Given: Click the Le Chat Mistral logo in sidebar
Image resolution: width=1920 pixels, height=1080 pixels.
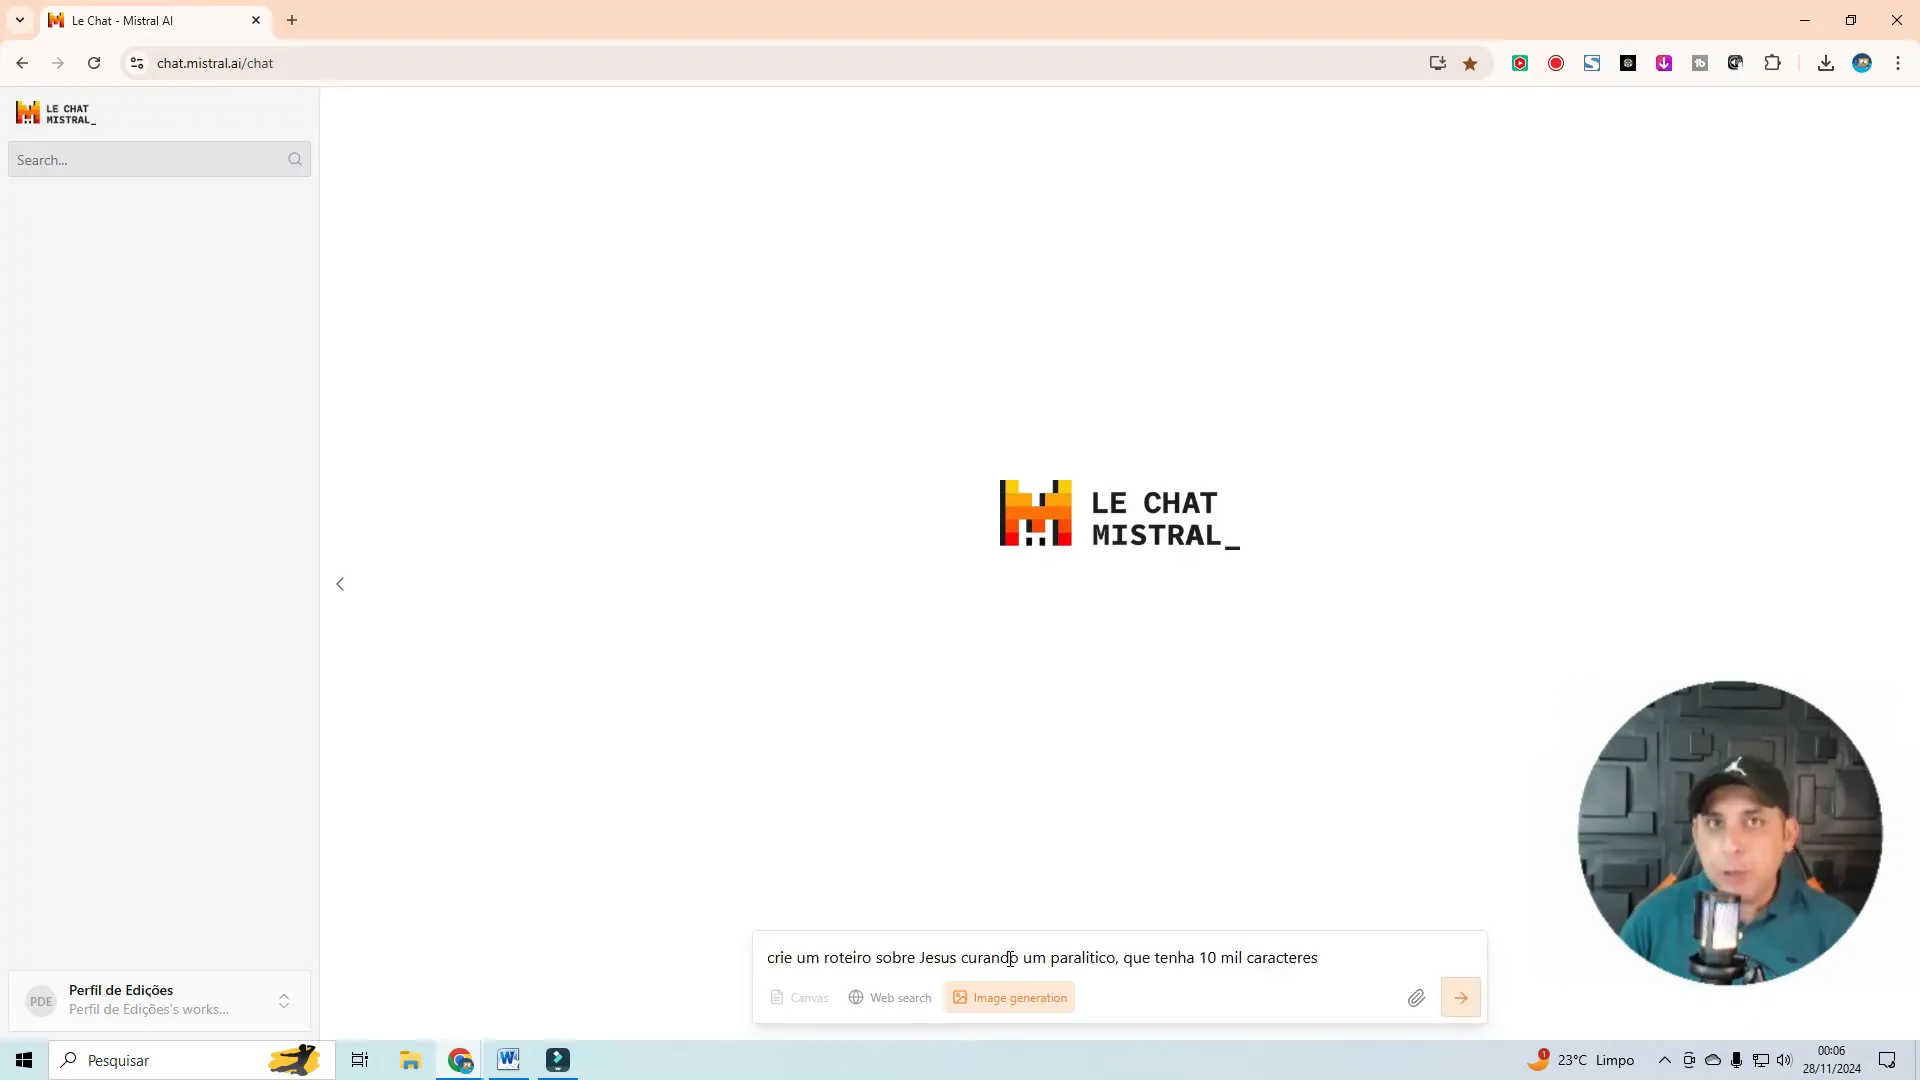Looking at the screenshot, I should (56, 113).
